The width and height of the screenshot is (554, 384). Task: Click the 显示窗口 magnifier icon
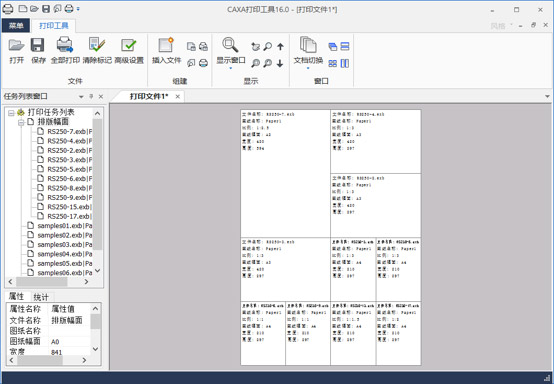click(x=230, y=45)
